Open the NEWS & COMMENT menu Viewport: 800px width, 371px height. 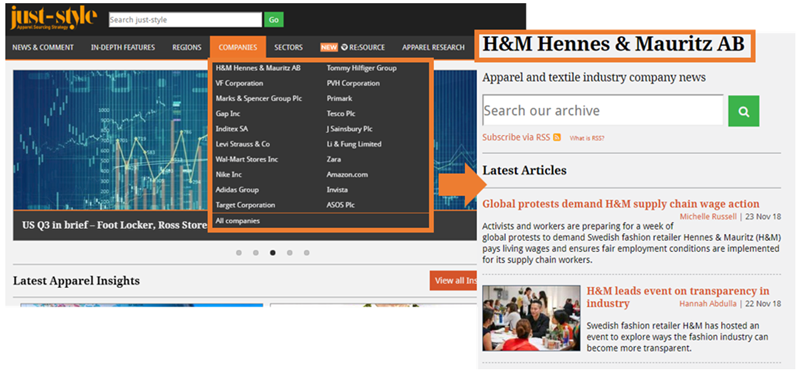[43, 47]
